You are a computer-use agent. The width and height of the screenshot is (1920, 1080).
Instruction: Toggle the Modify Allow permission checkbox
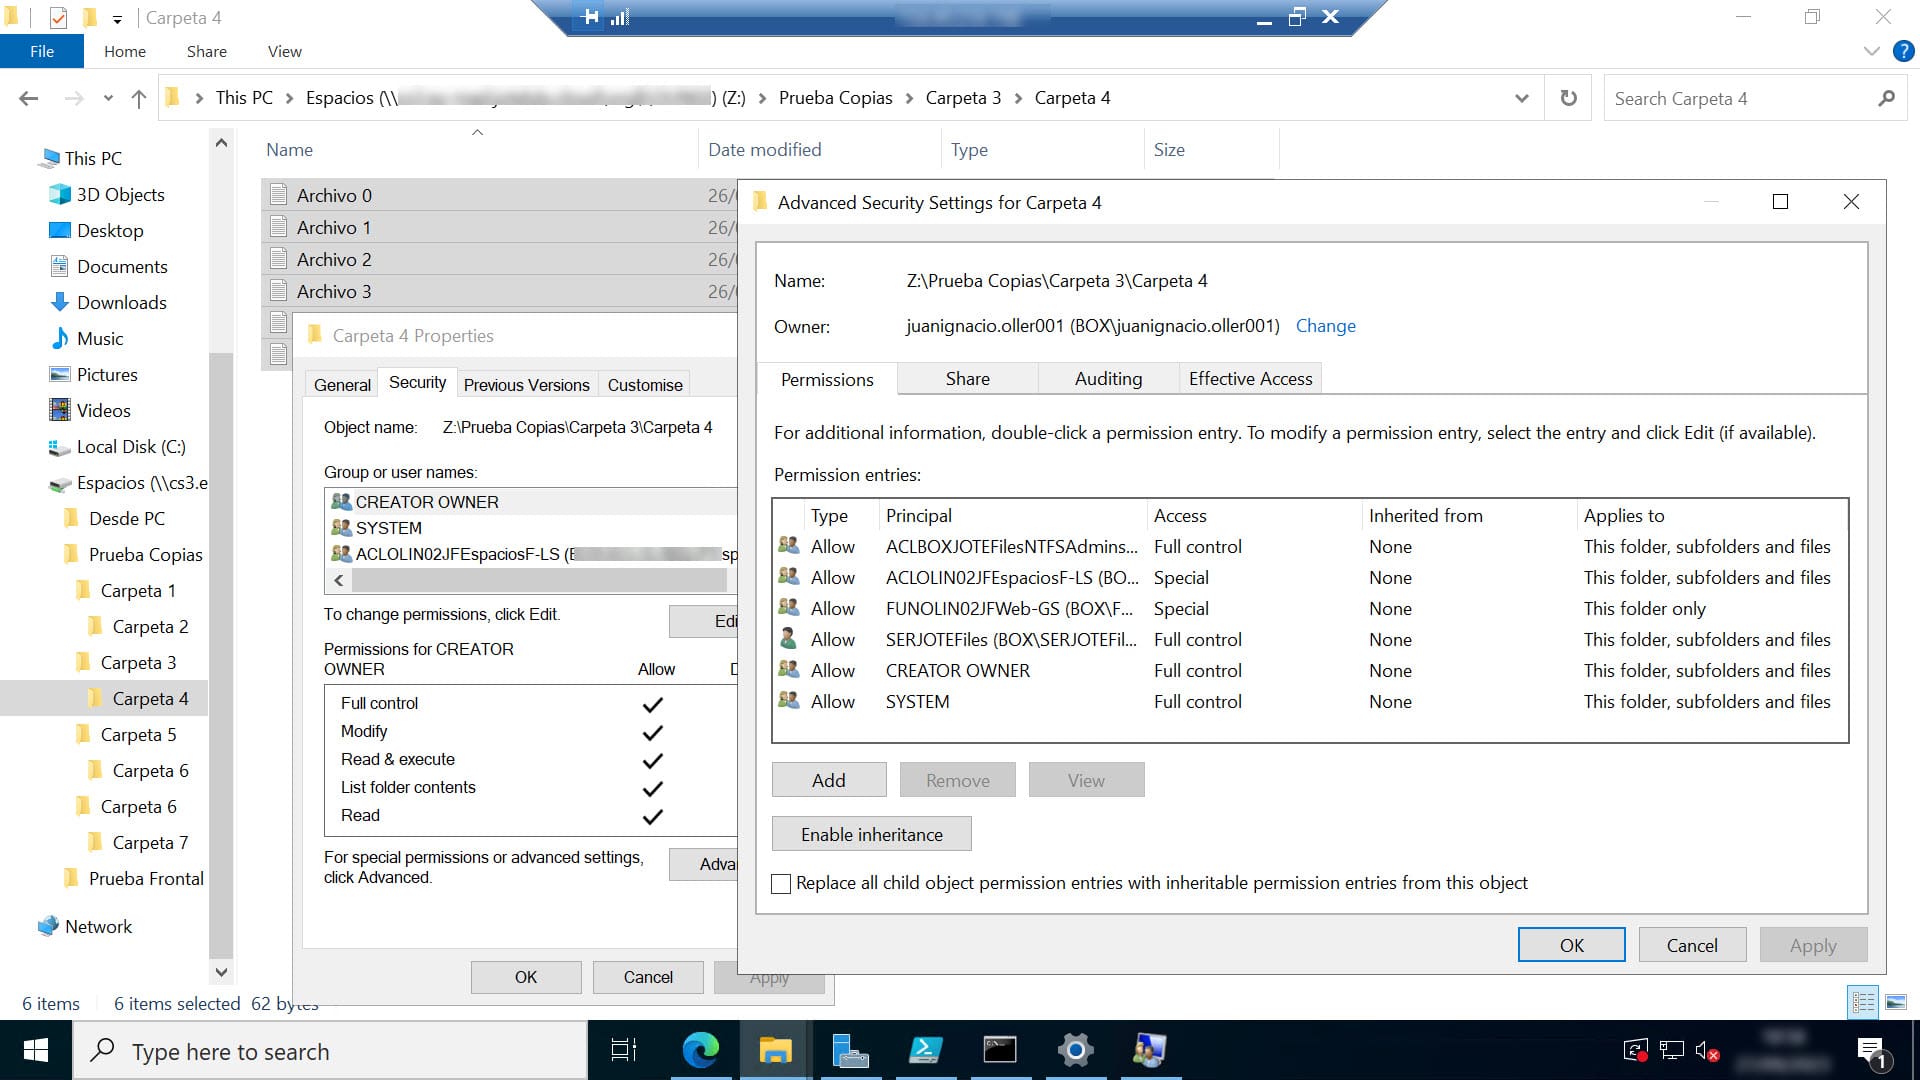pyautogui.click(x=653, y=732)
